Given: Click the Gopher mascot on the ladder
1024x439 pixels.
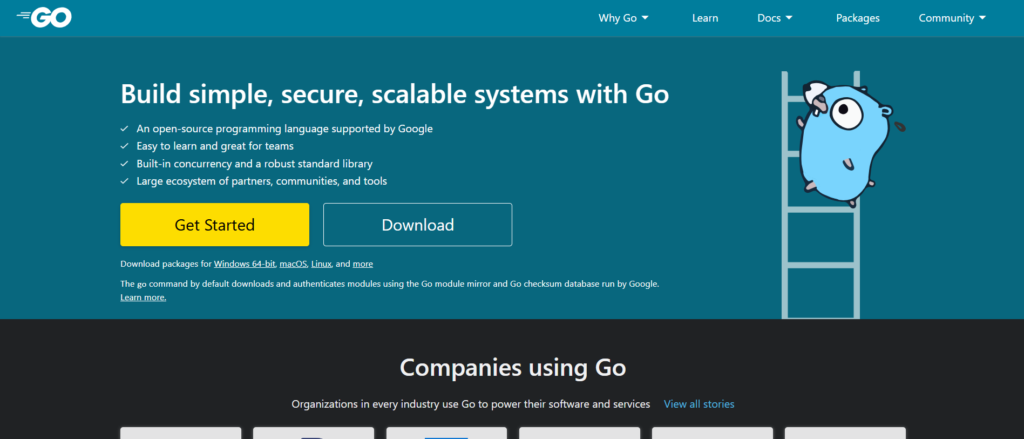Looking at the screenshot, I should 847,142.
